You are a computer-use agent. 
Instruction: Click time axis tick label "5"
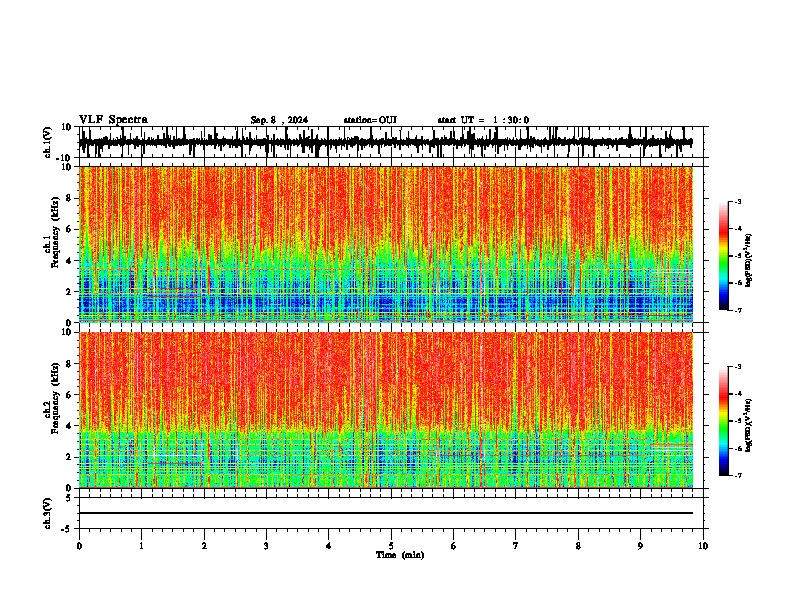click(391, 546)
